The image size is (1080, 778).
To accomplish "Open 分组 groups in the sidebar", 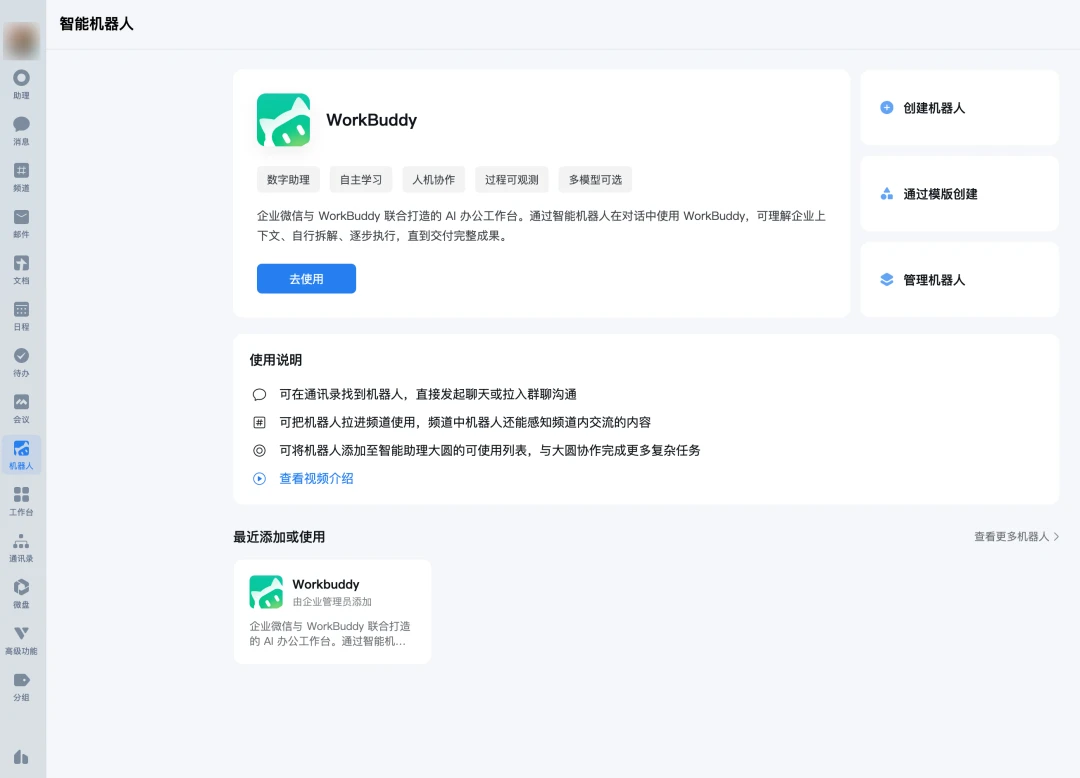I will tap(21, 686).
